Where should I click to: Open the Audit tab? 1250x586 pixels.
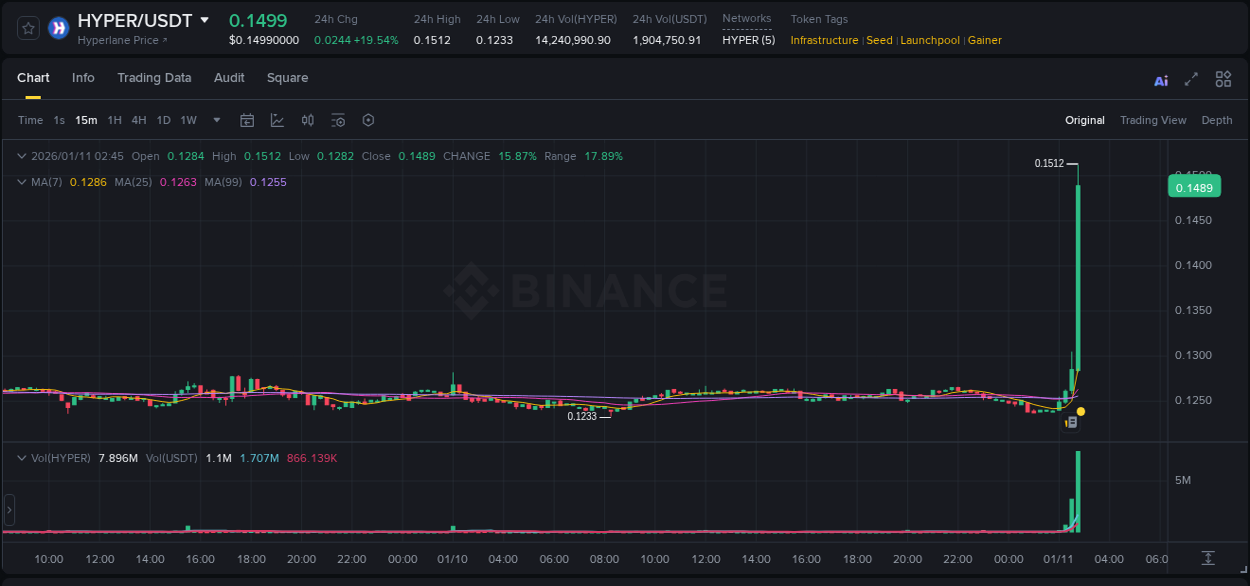pyautogui.click(x=229, y=78)
